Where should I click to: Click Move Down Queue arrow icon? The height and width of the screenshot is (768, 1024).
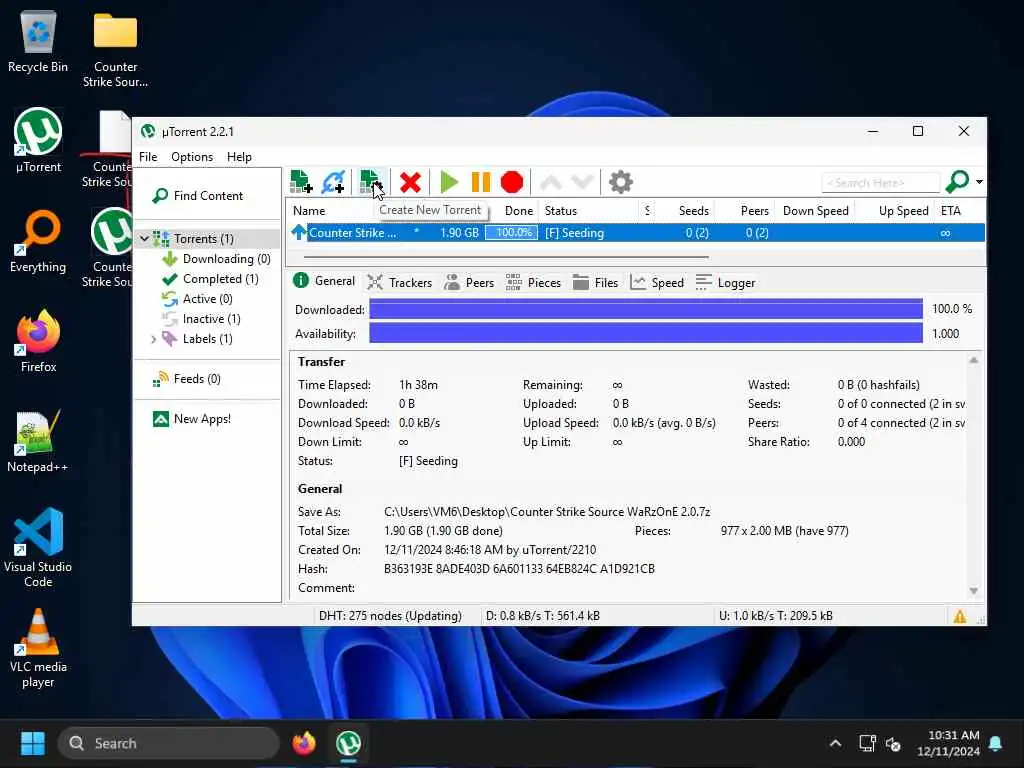pyautogui.click(x=582, y=182)
